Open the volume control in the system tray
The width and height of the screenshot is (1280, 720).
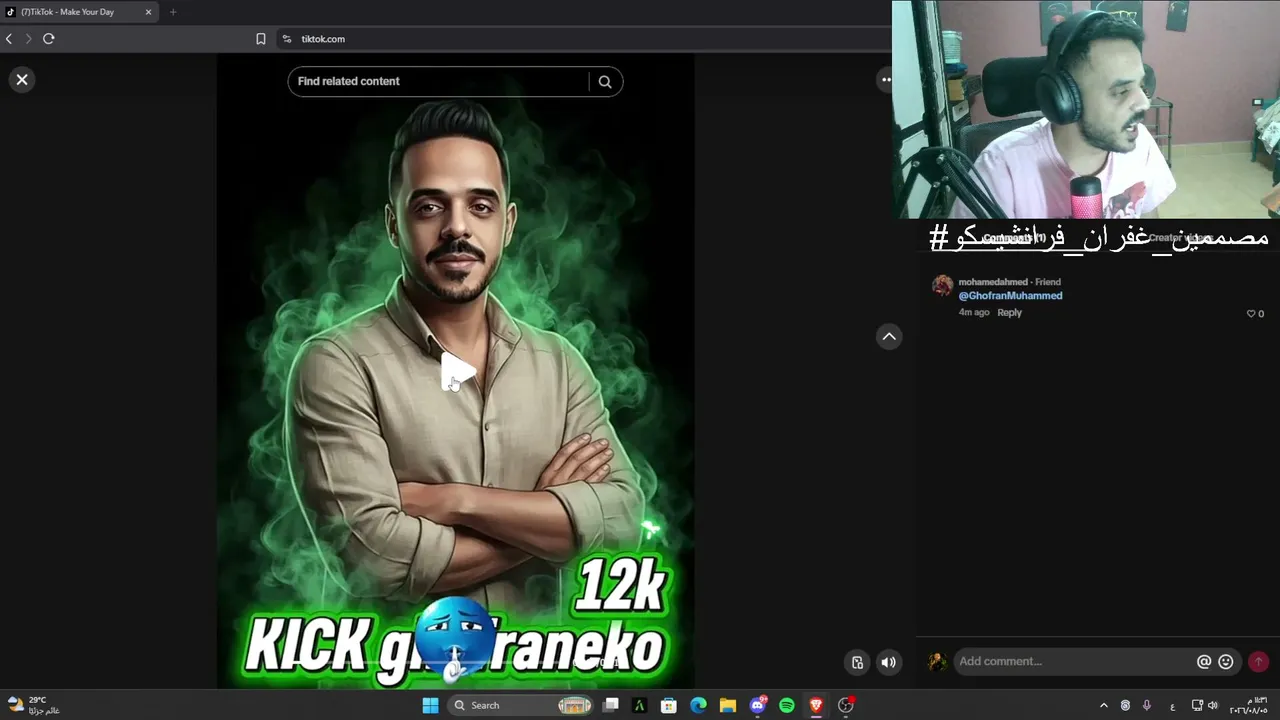1213,705
